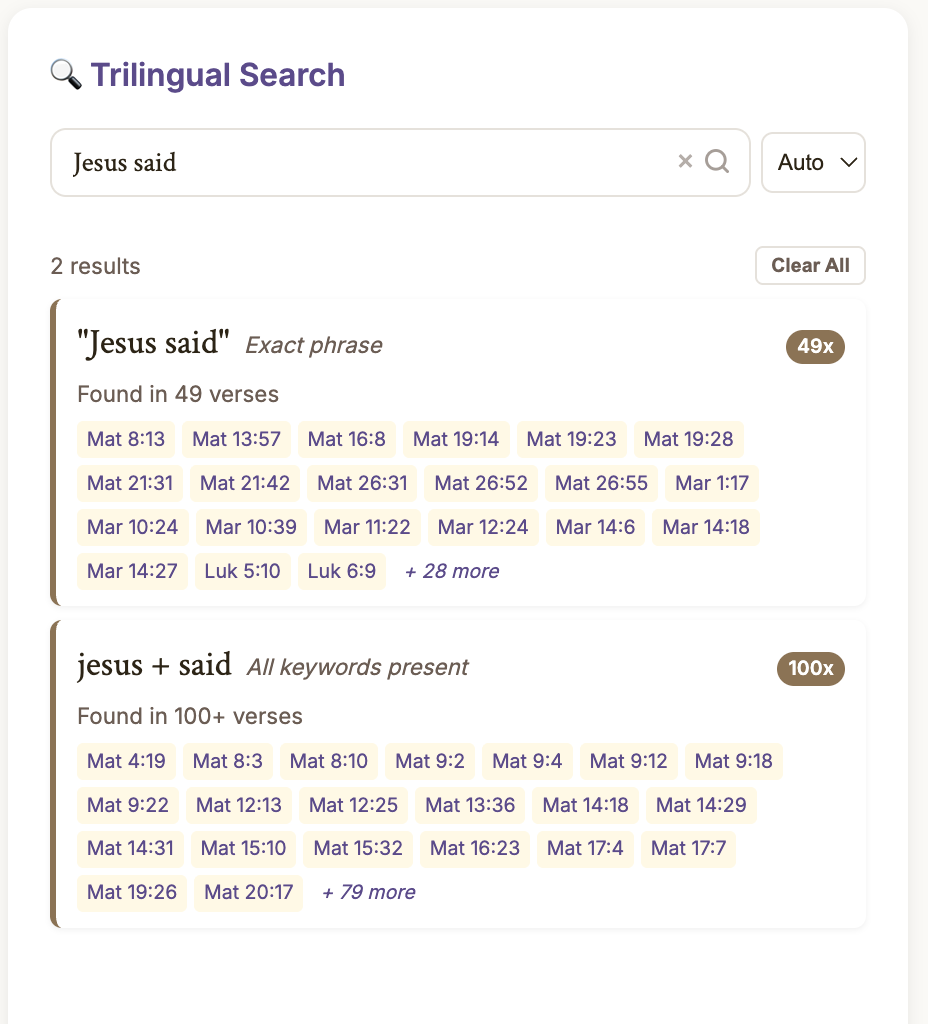Expand the 79 additional keyword matches
This screenshot has width=928, height=1024.
[368, 891]
